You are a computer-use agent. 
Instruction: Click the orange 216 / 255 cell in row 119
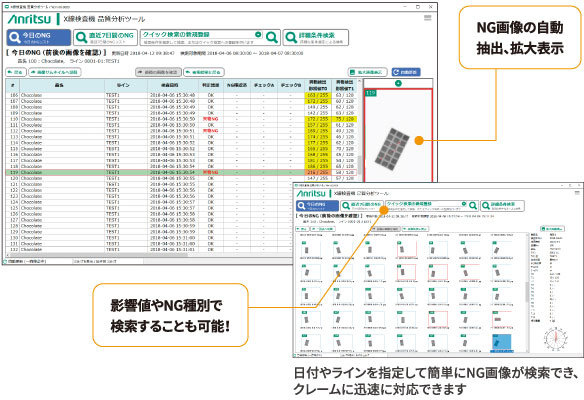coord(318,172)
